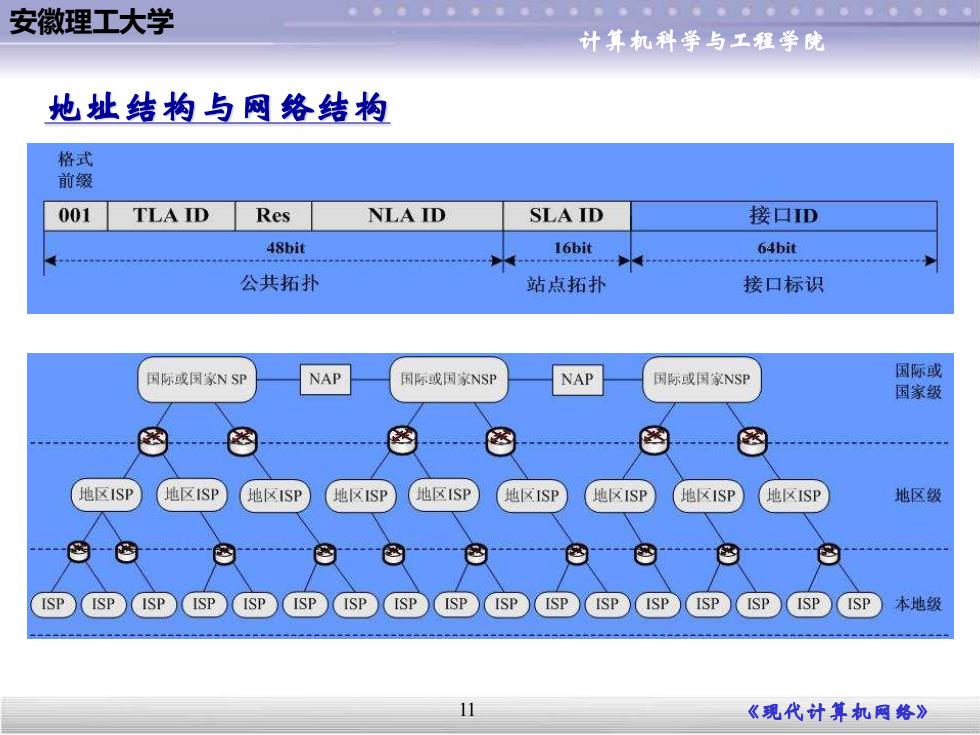980x735 pixels.
Task: Click the leftmost small router icon on the lower dashed line
Action: pyautogui.click(x=79, y=552)
